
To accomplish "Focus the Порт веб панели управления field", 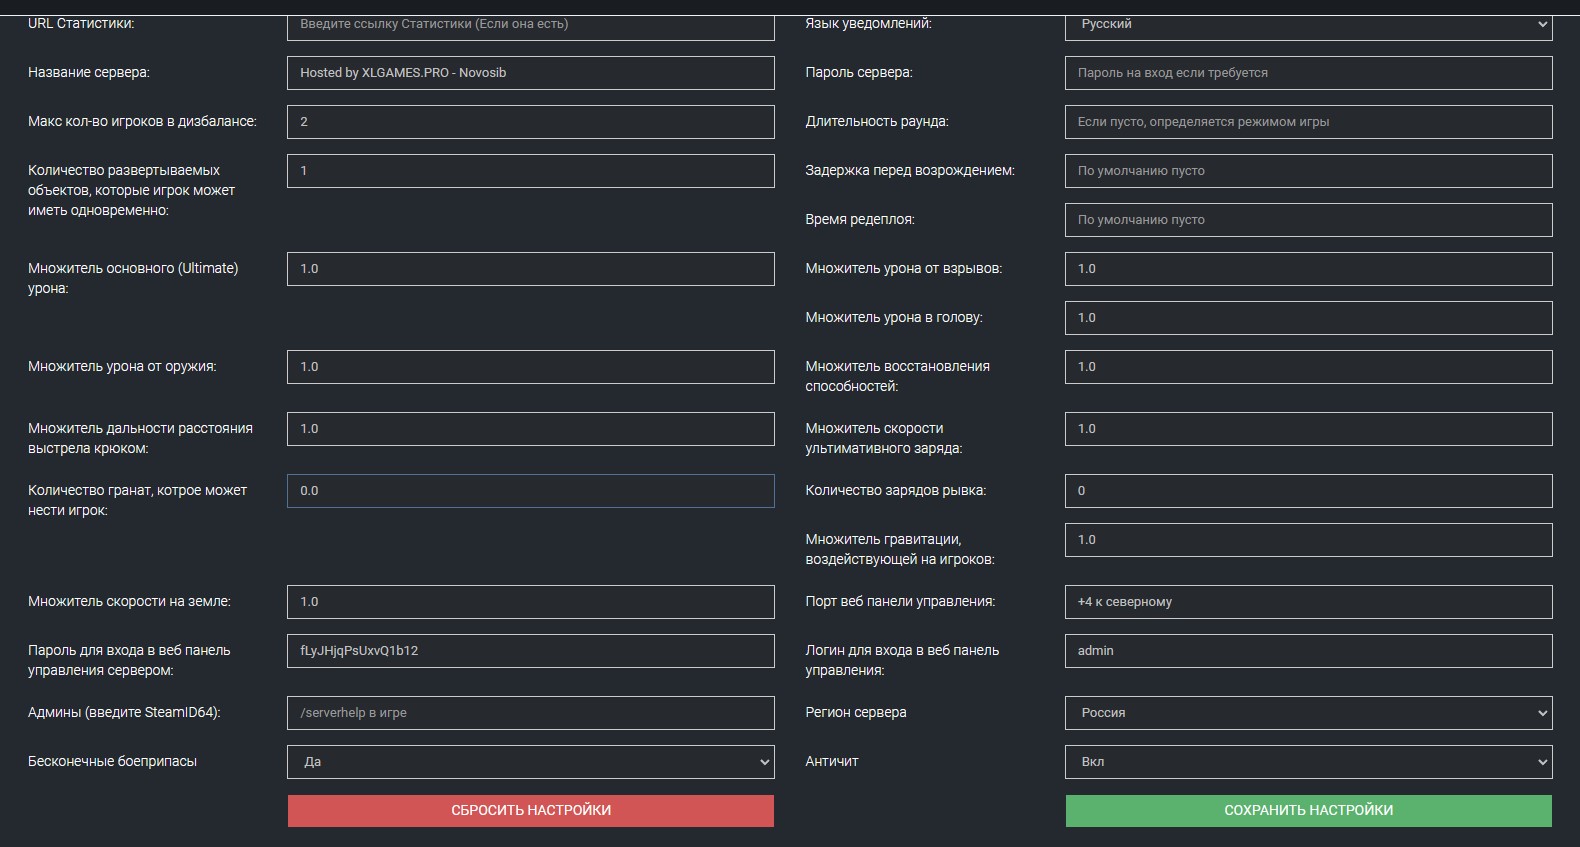I will pos(1308,602).
